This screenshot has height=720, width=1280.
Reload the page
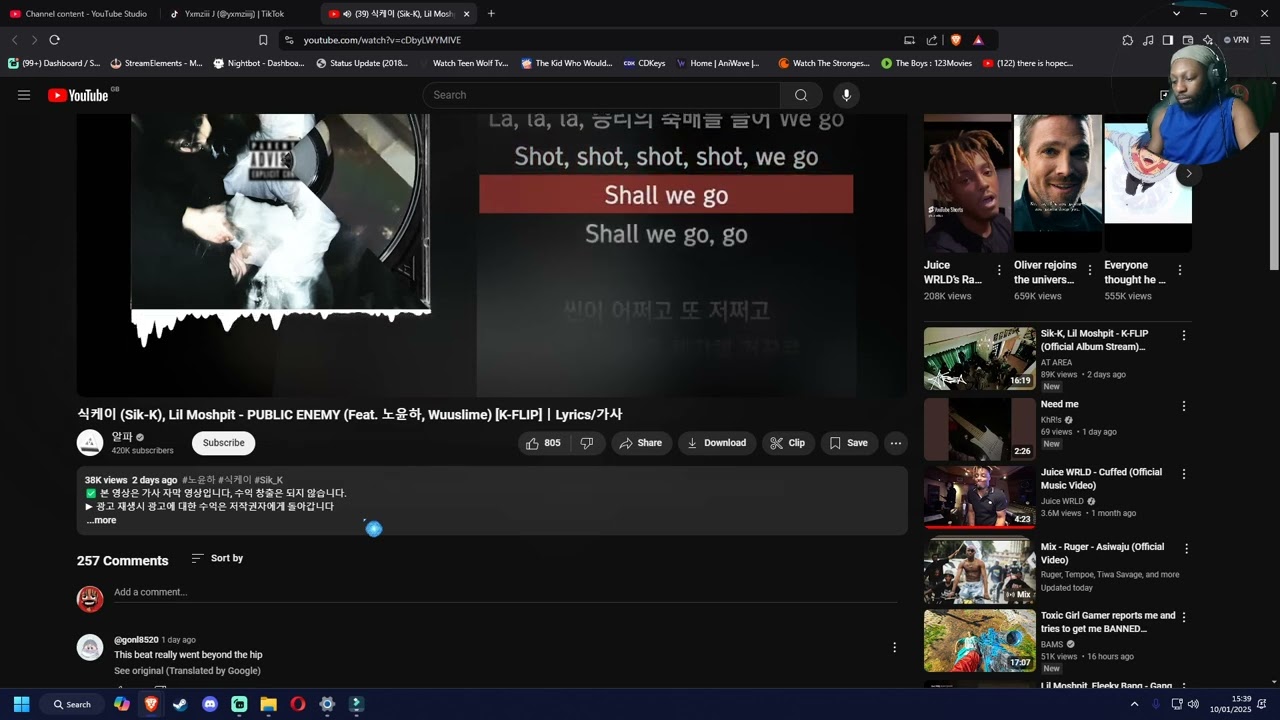pyautogui.click(x=54, y=40)
